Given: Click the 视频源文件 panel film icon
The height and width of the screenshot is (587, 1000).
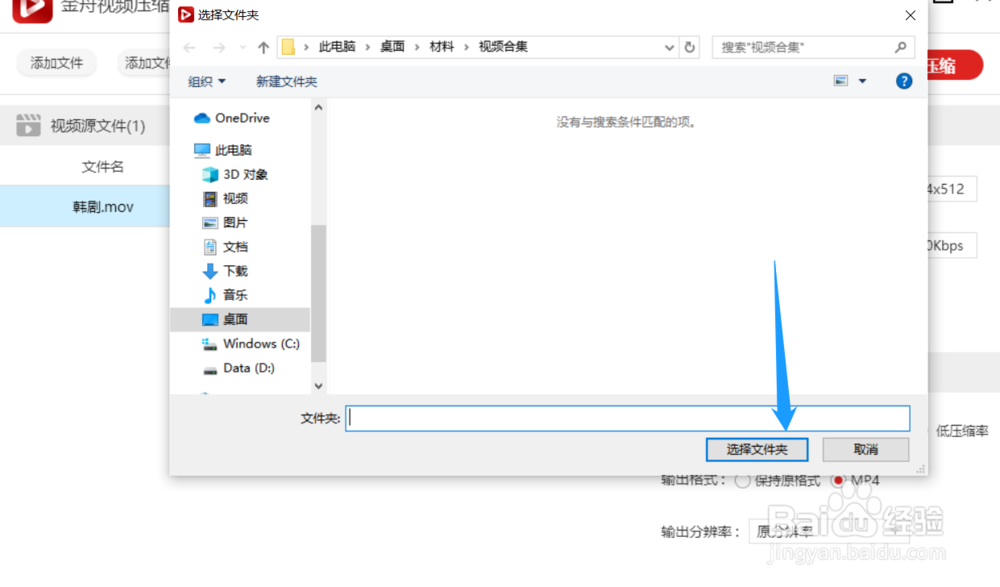Looking at the screenshot, I should (x=28, y=124).
